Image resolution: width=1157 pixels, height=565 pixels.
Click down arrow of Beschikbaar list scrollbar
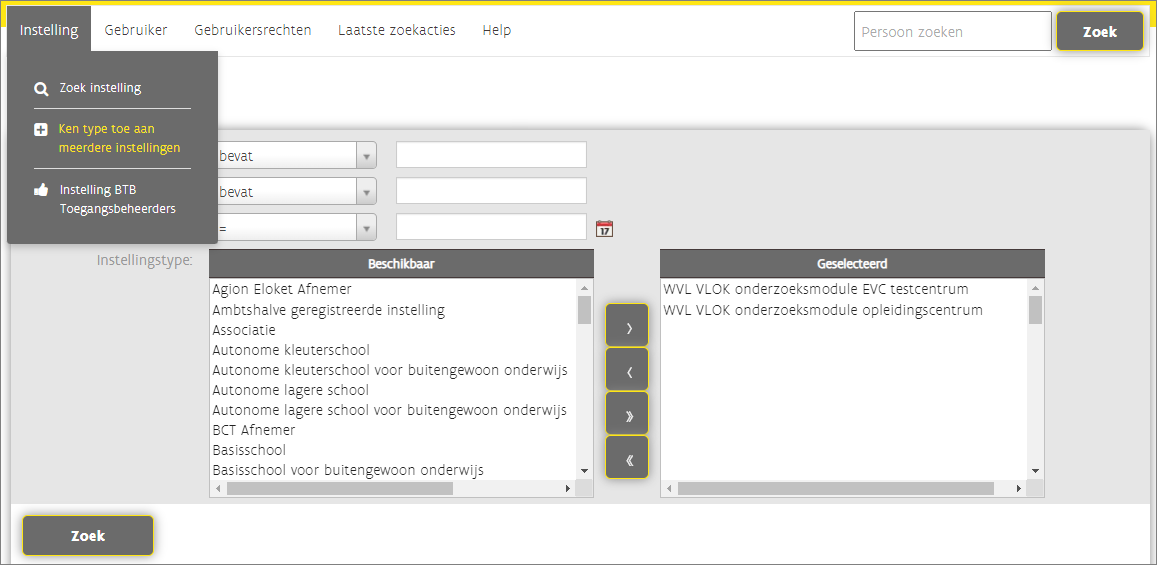click(x=584, y=470)
